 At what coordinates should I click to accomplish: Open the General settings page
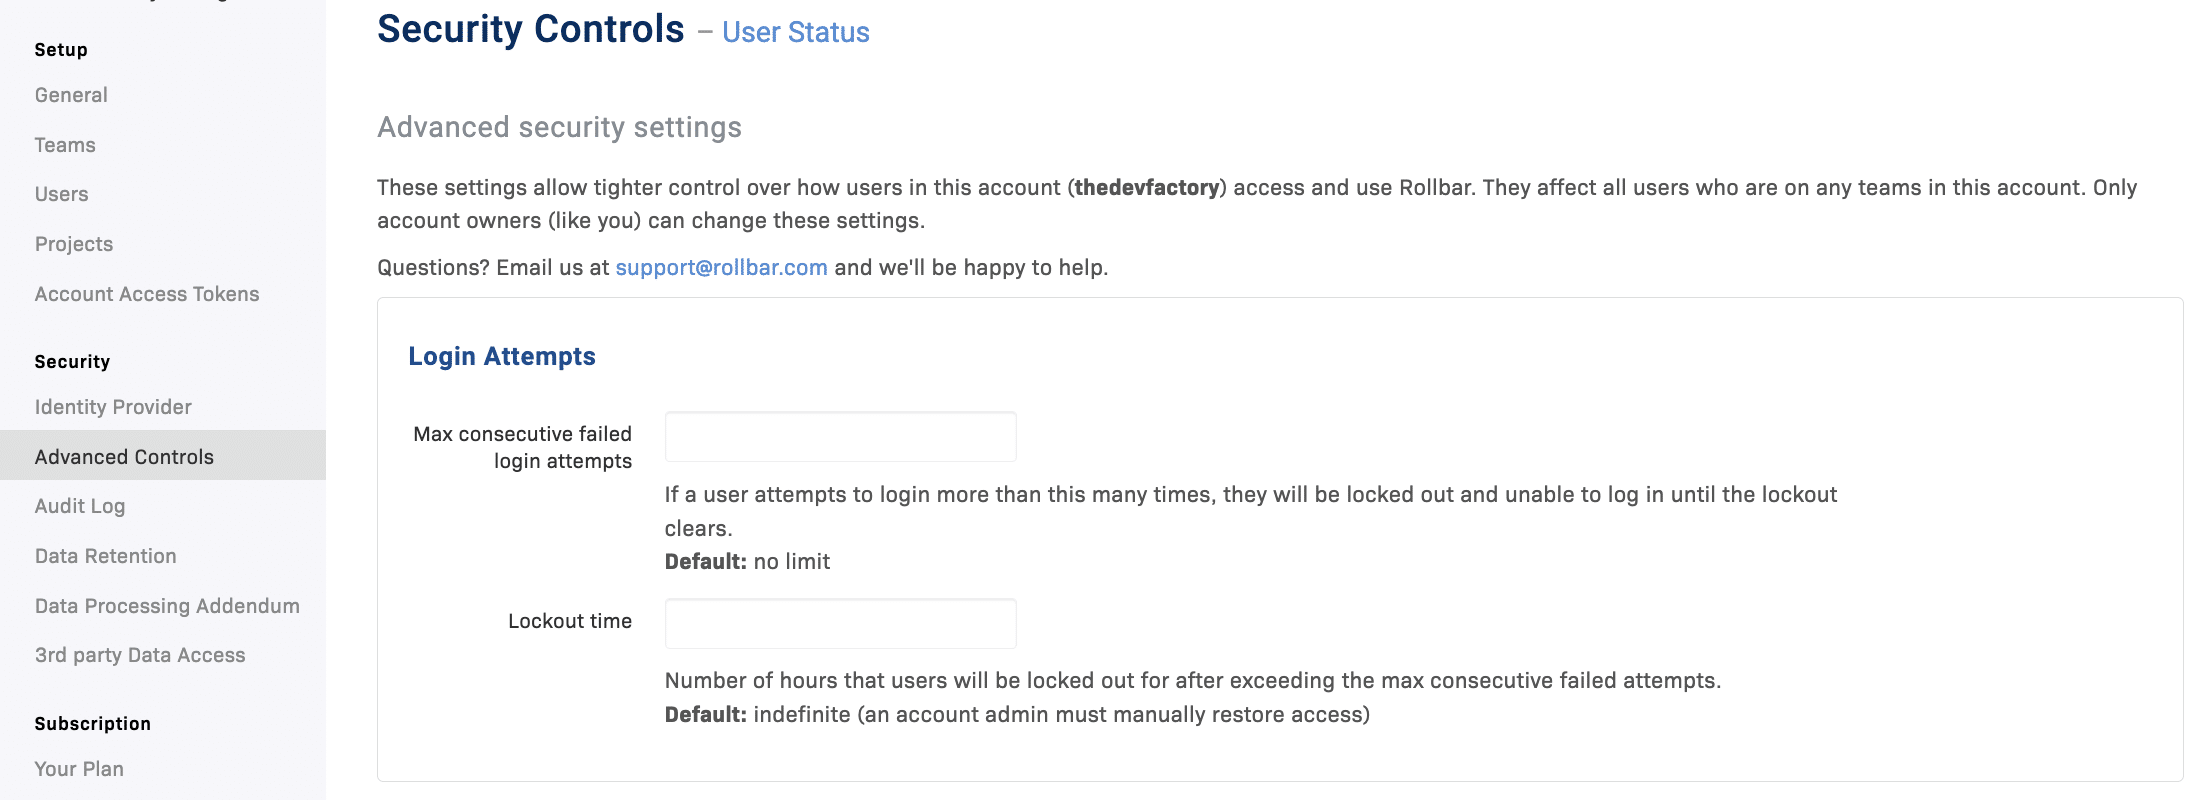click(71, 95)
